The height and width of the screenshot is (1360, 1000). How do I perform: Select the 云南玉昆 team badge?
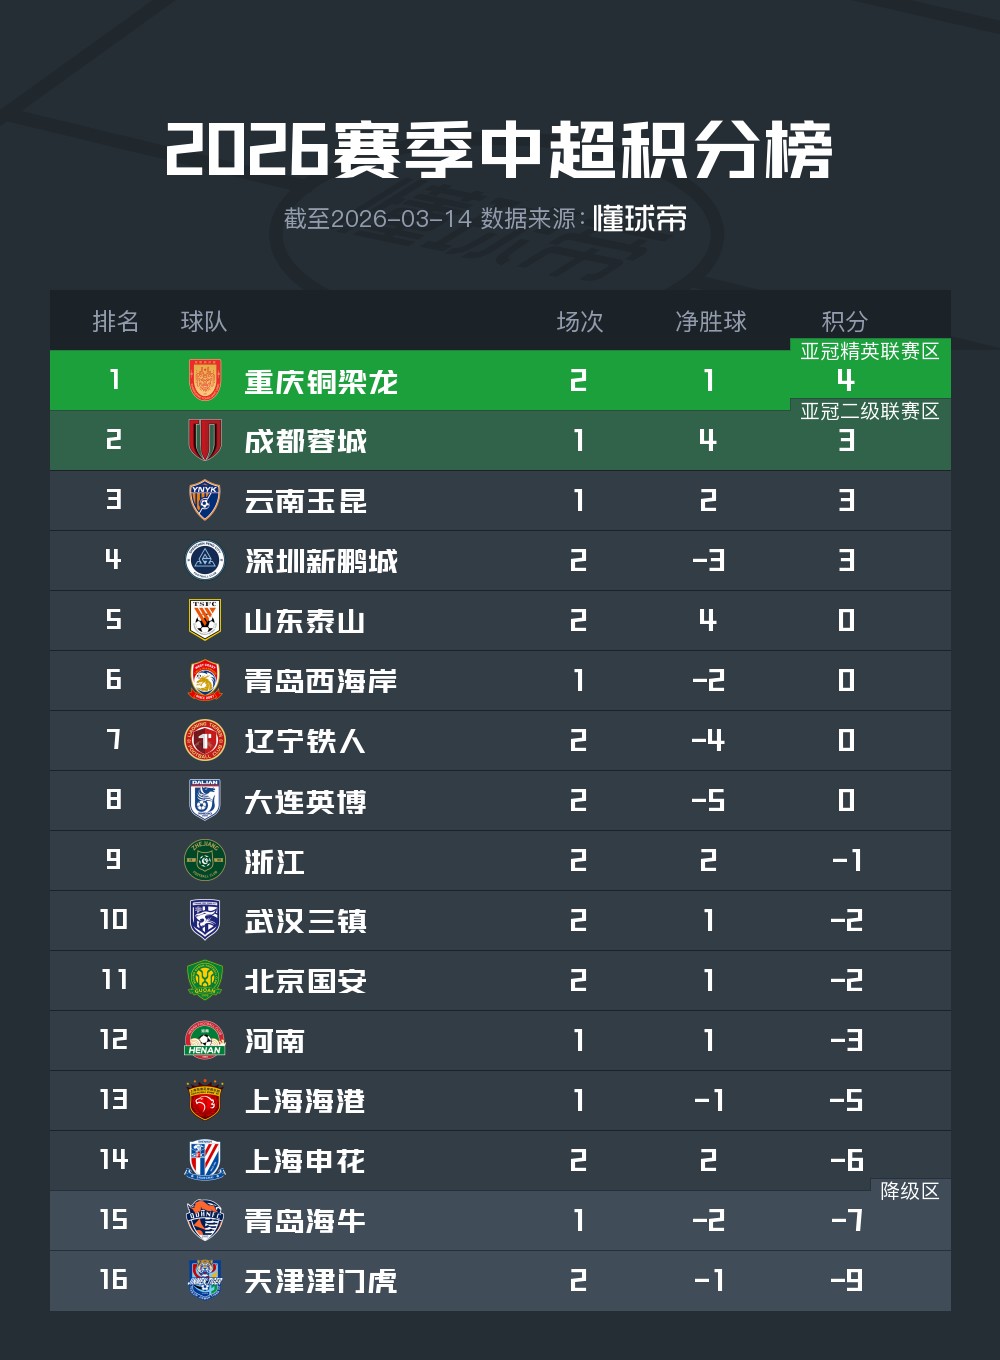click(205, 500)
